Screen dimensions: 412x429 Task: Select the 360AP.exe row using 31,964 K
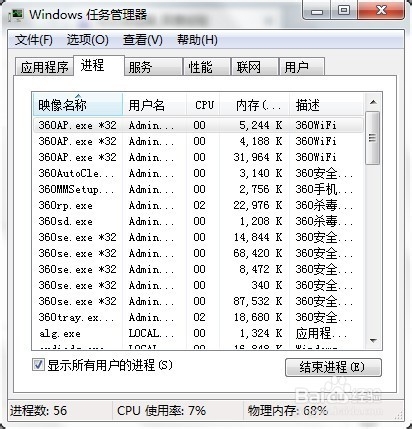(198, 157)
